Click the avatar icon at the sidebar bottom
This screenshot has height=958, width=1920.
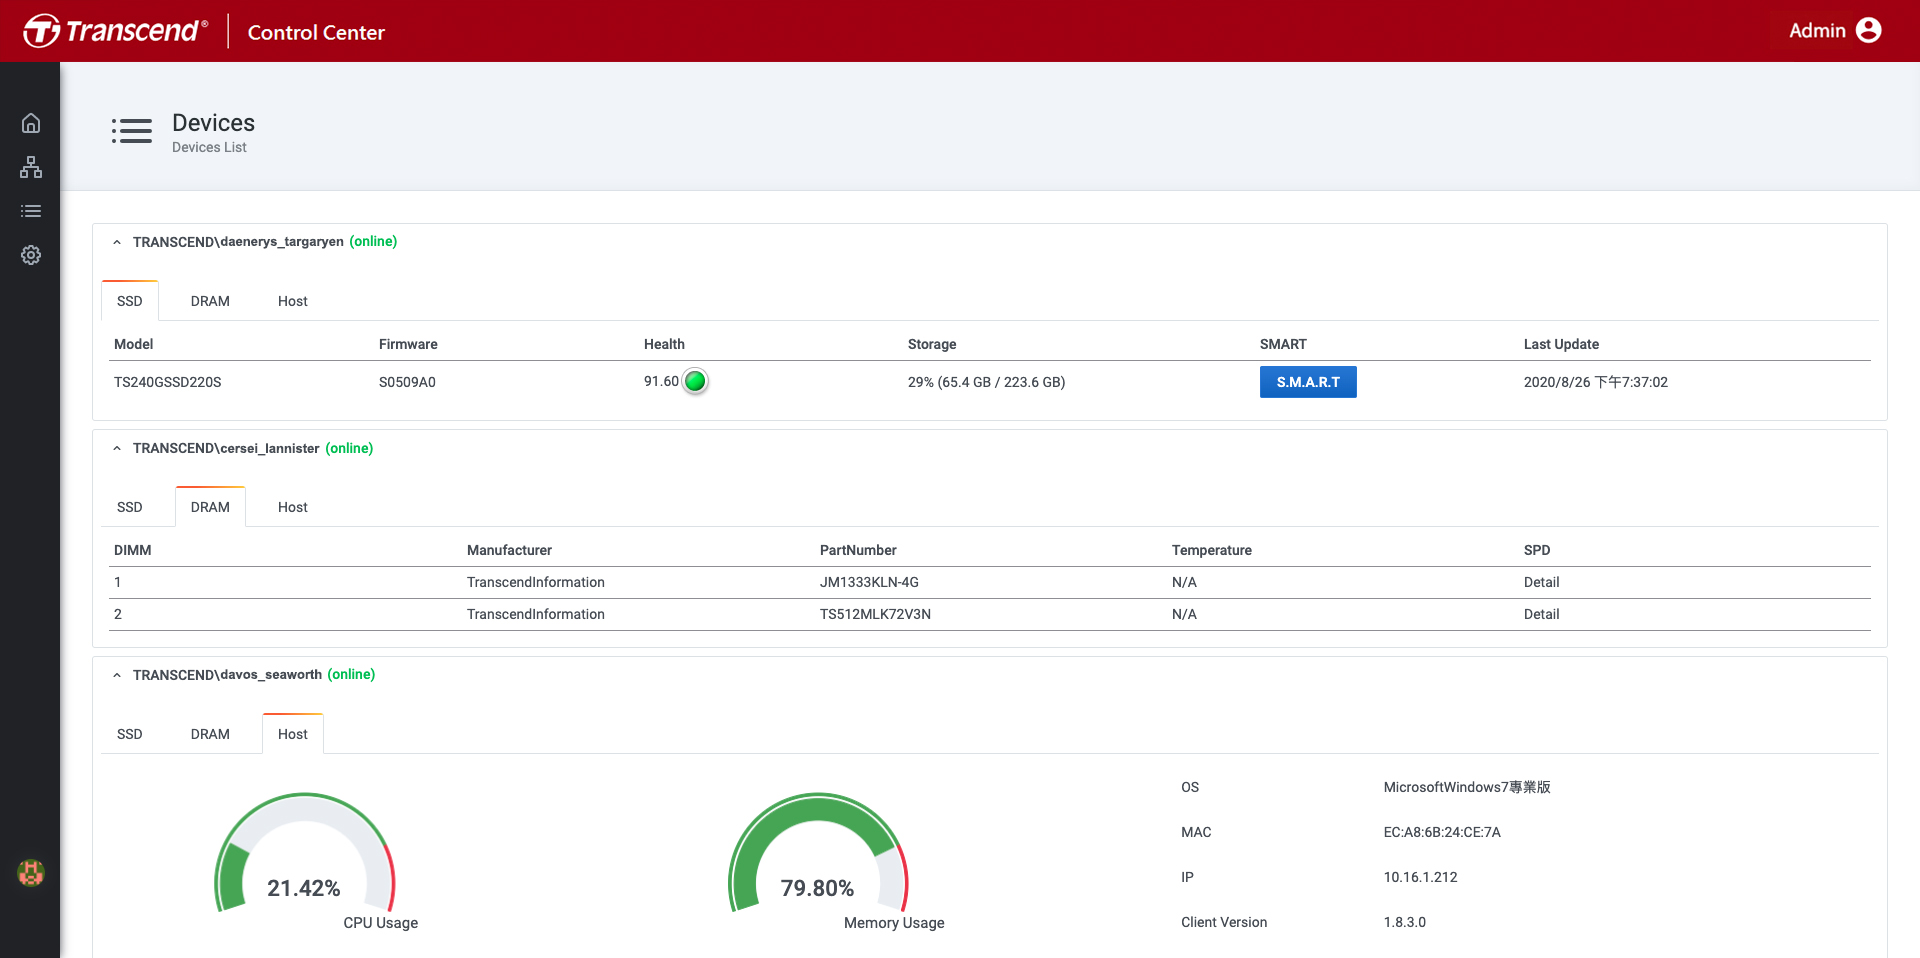tap(31, 873)
